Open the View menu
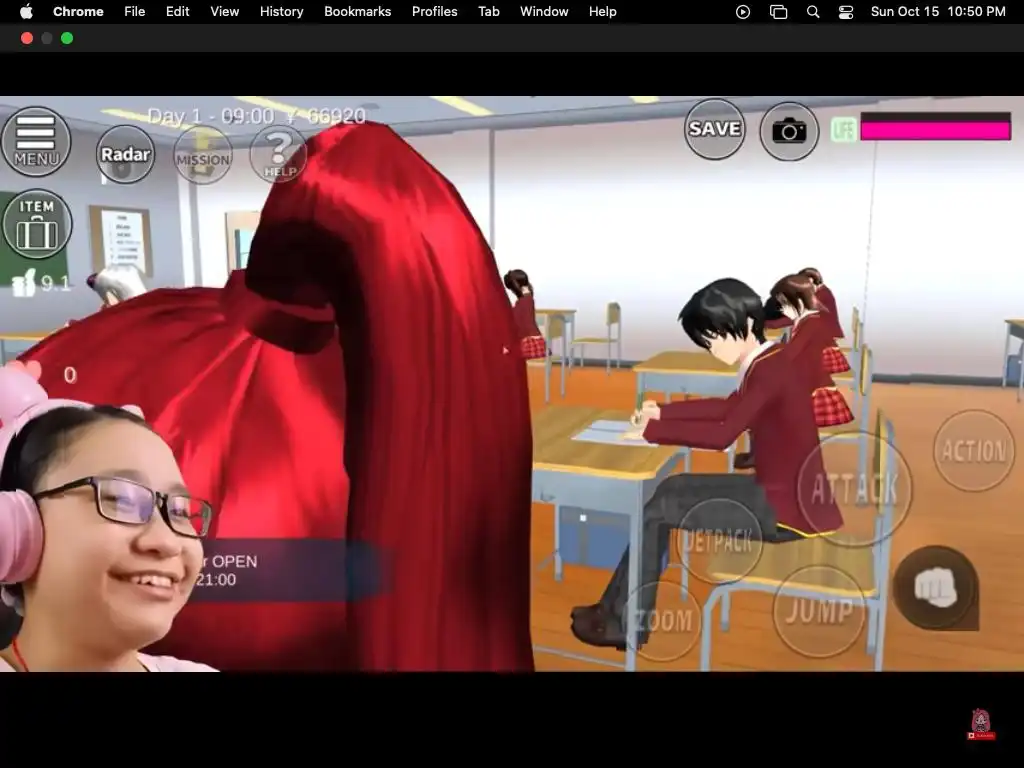This screenshot has height=768, width=1024. [224, 12]
